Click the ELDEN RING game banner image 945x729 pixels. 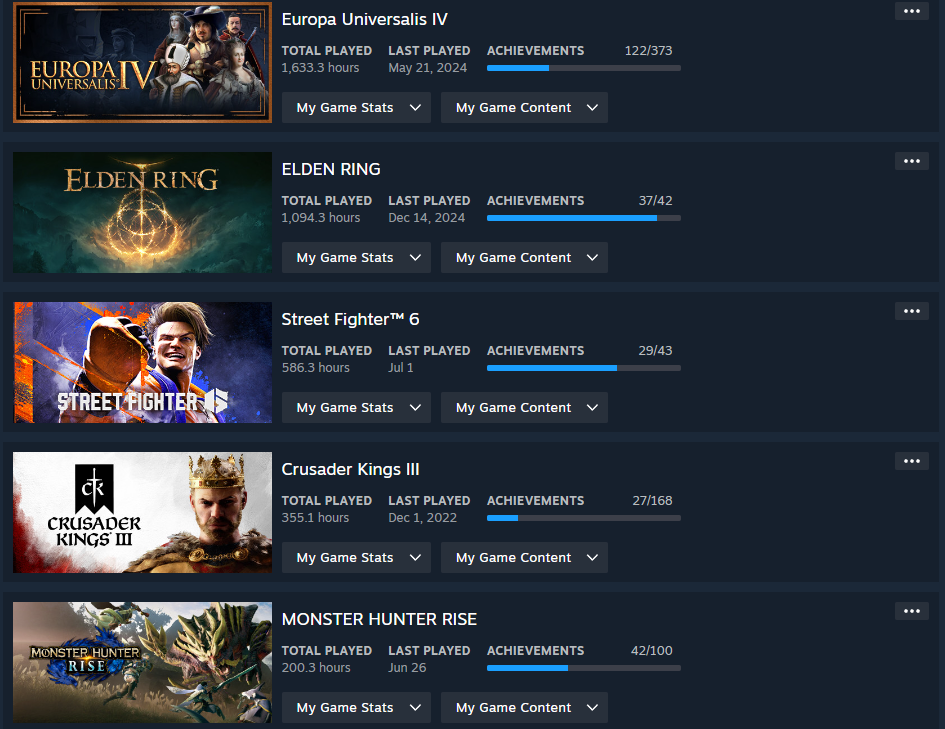pos(142,212)
